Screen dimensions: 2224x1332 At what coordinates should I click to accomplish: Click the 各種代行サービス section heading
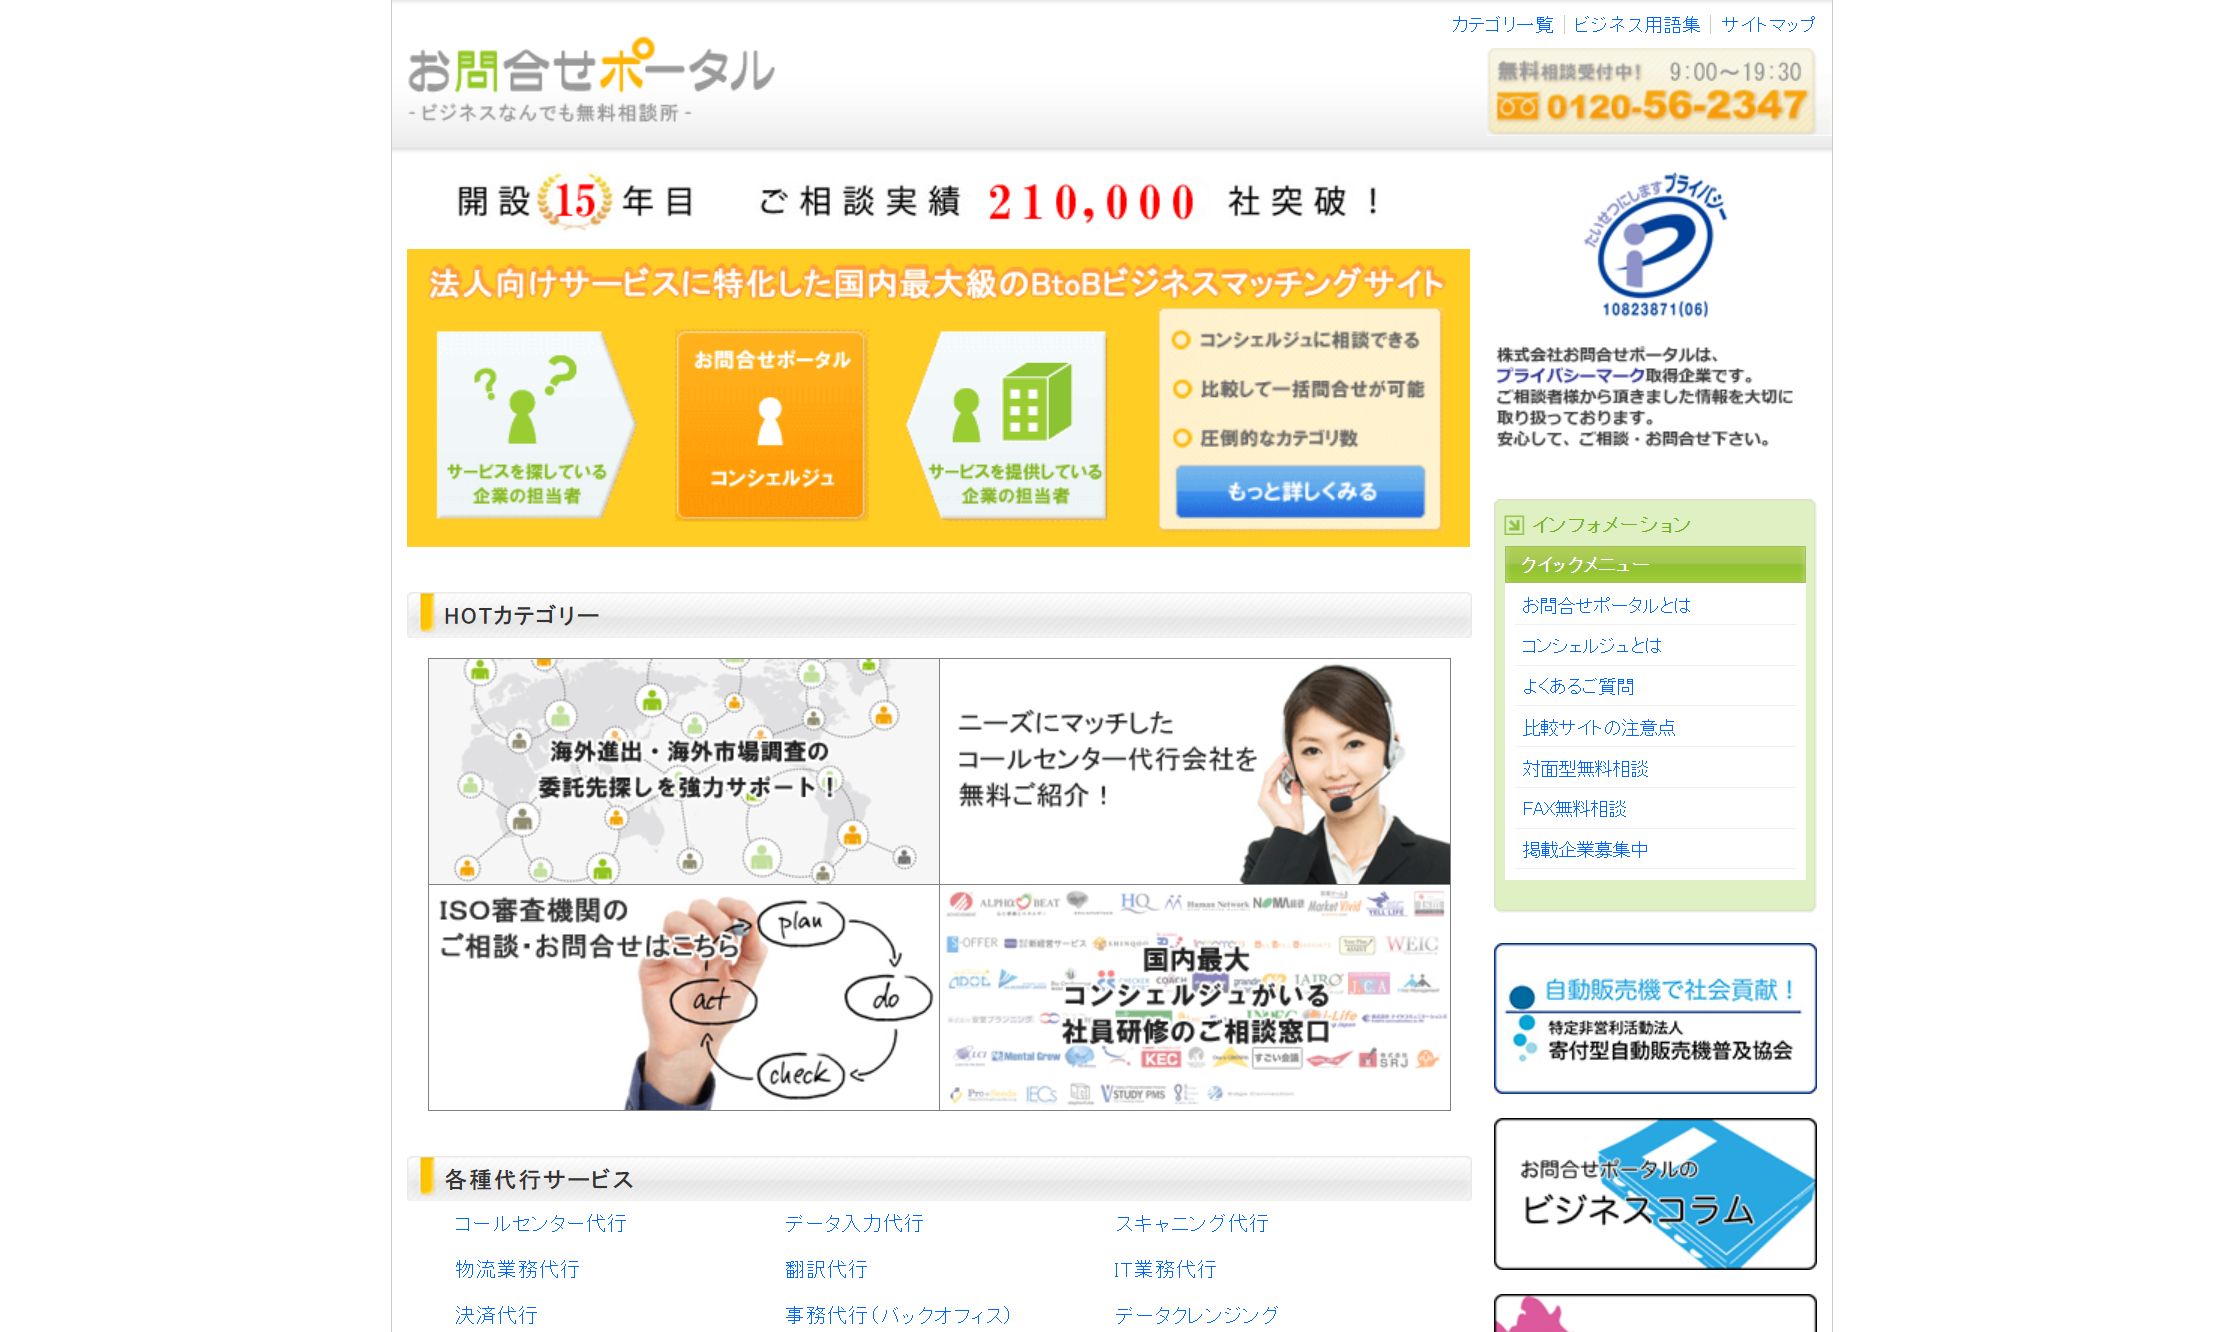(538, 1180)
